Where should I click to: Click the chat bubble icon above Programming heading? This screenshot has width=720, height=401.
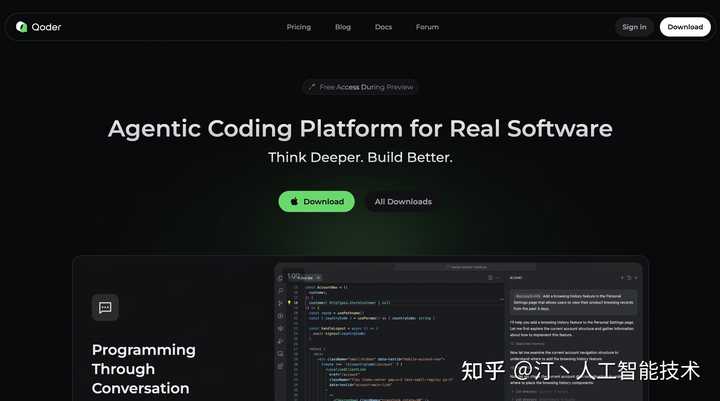tap(105, 307)
